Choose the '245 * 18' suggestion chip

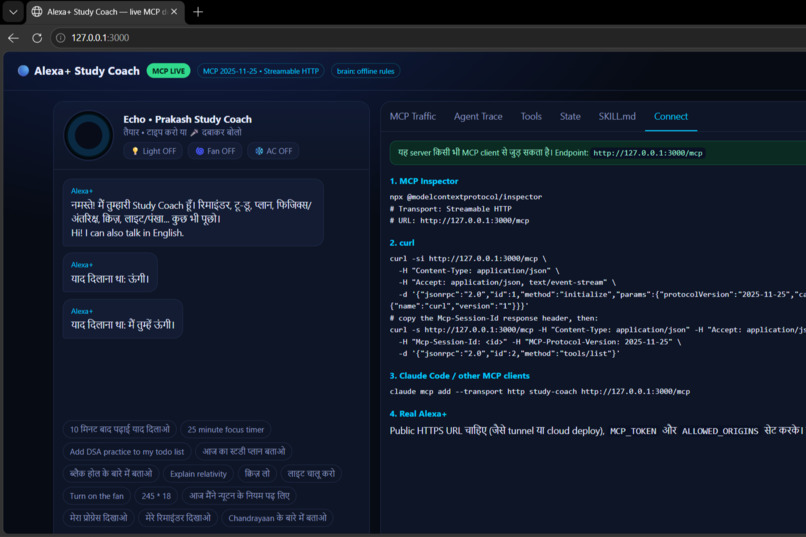[156, 496]
